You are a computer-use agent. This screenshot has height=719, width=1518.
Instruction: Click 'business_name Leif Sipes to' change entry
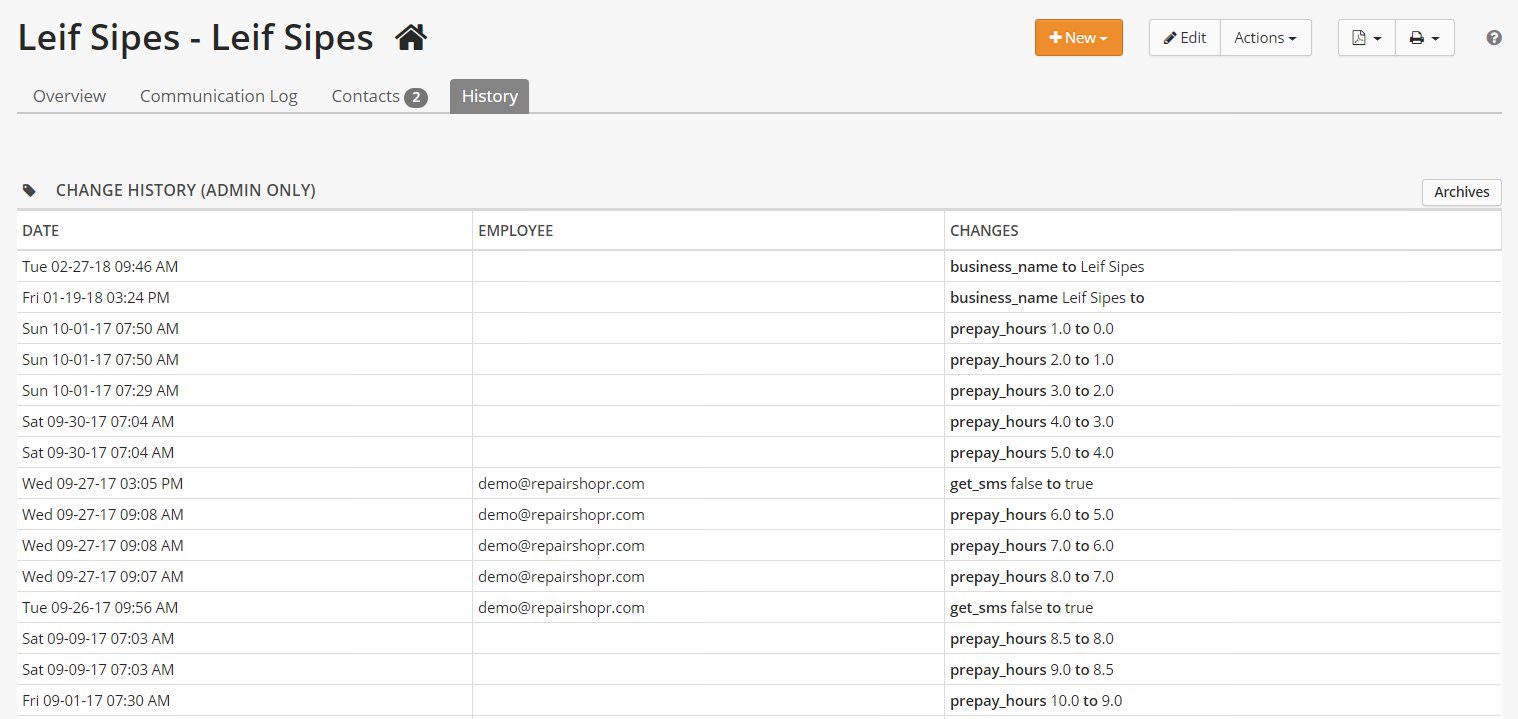pos(1047,298)
